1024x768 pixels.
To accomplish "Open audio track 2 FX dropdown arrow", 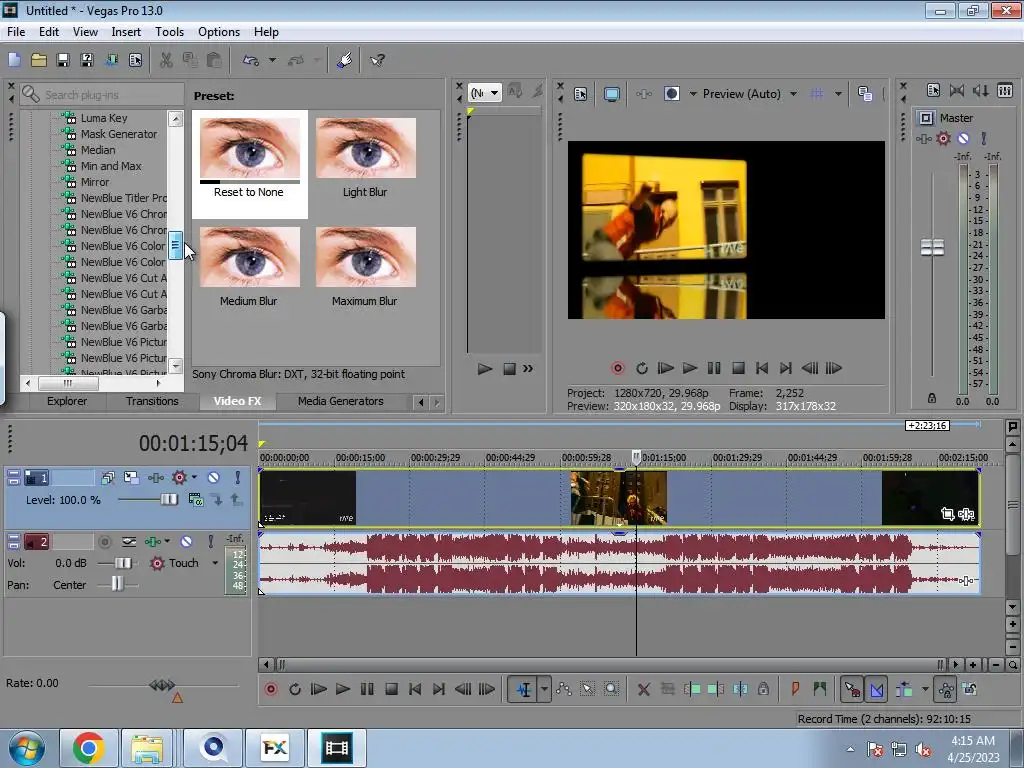I will click(167, 541).
